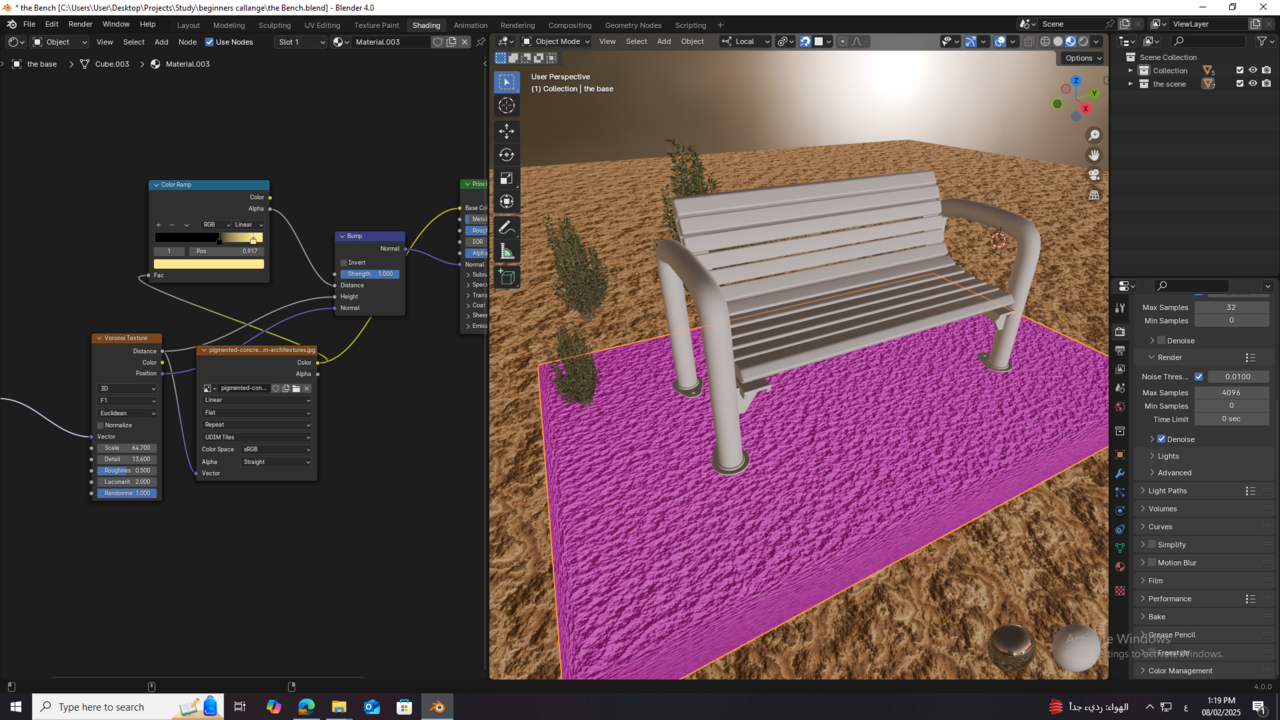Select the Move tool in viewport toolbar
The height and width of the screenshot is (720, 1280).
pos(506,130)
